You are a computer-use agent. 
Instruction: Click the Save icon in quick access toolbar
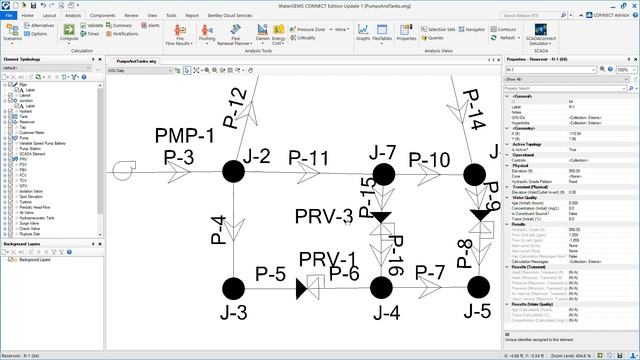coord(33,6)
